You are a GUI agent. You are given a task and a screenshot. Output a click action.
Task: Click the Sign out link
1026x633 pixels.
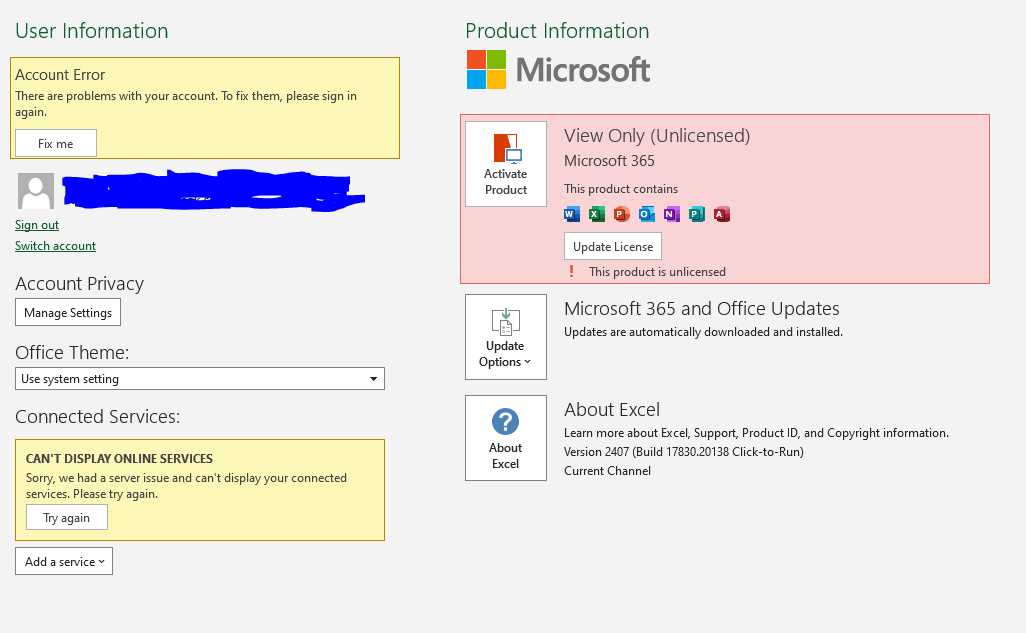click(37, 225)
